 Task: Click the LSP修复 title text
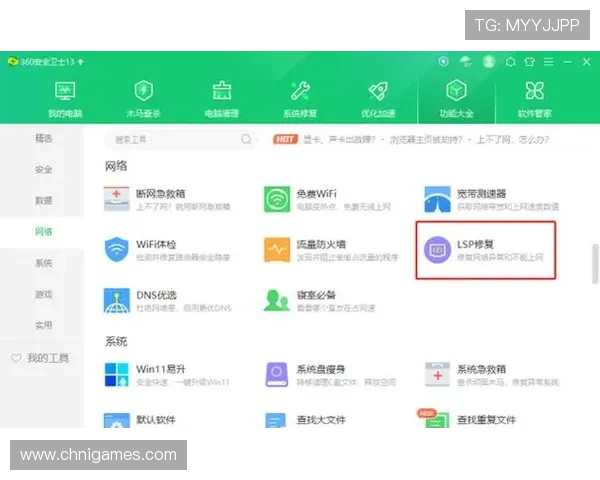point(475,244)
